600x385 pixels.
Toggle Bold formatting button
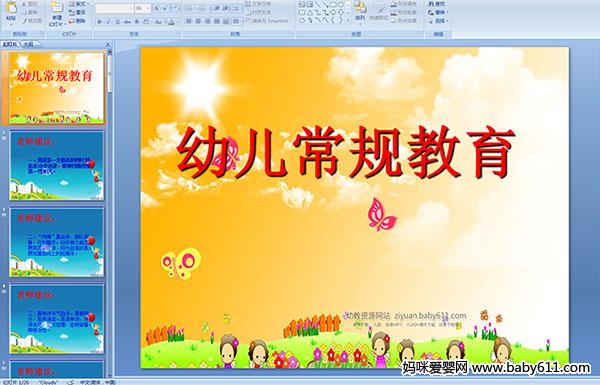click(x=99, y=22)
